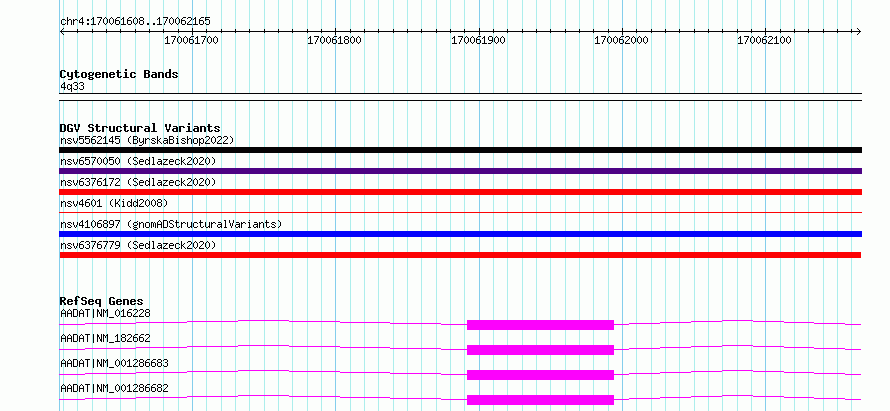890x411 pixels.
Task: Click the 4q33 band label
Action: (73, 86)
